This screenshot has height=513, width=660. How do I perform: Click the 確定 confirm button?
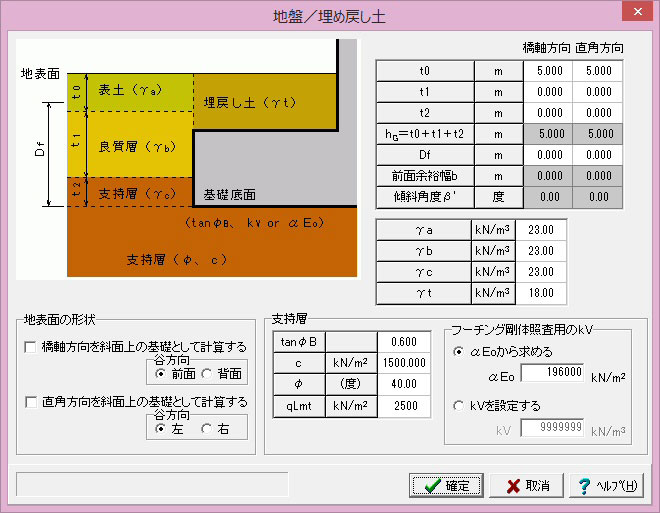pyautogui.click(x=446, y=485)
